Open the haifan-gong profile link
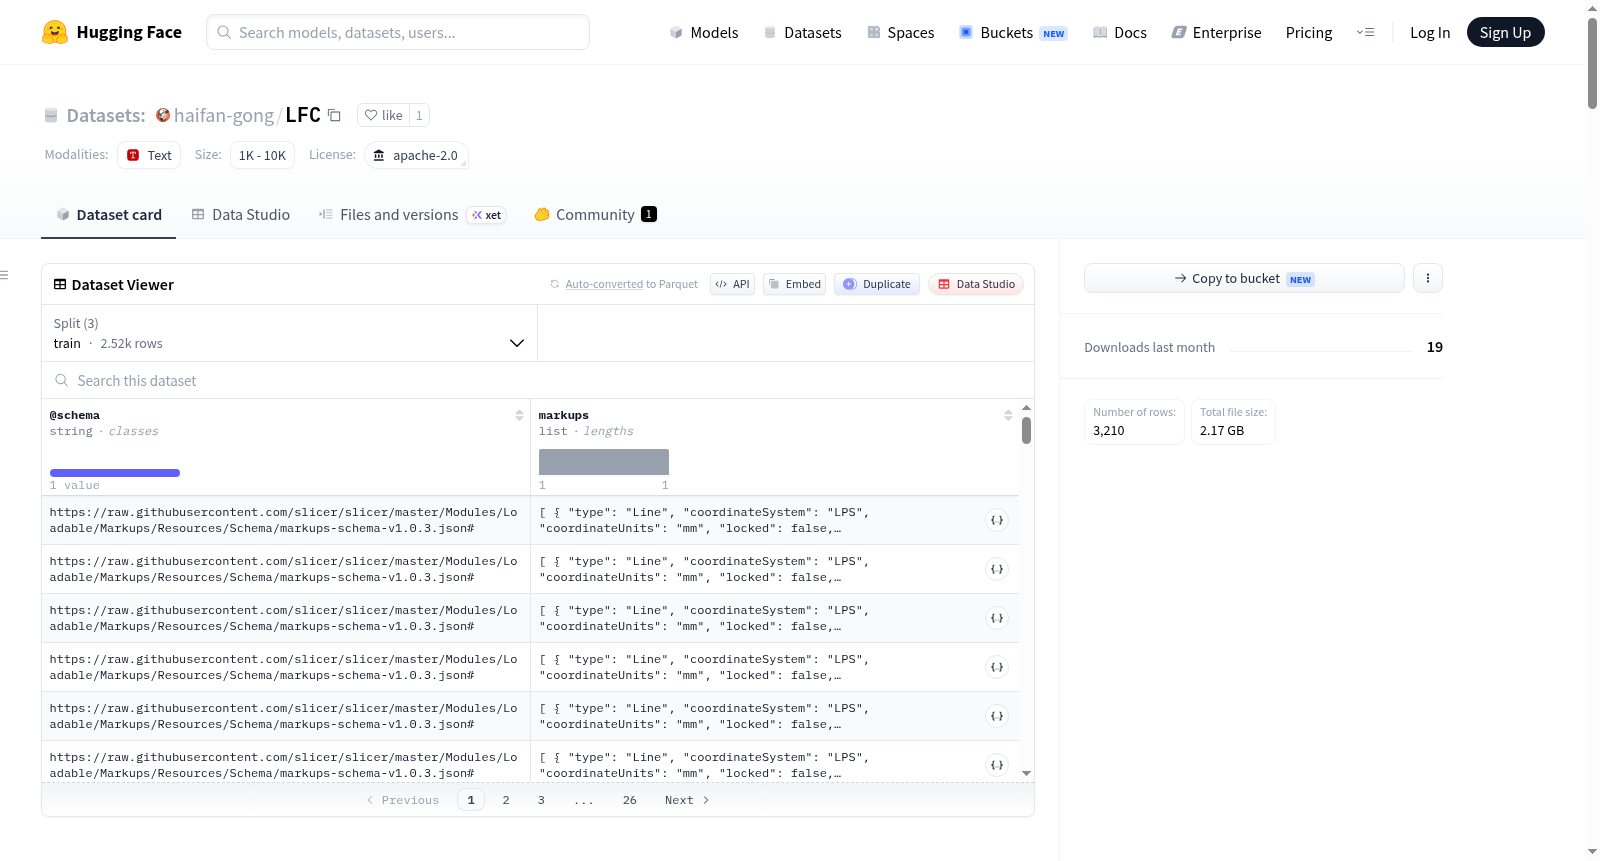1600x861 pixels. coord(224,115)
